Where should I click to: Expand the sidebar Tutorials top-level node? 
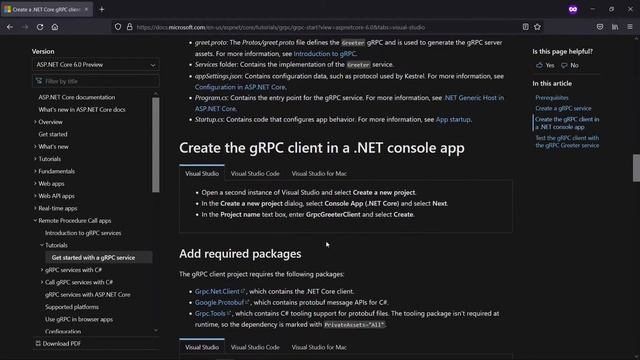point(35,159)
